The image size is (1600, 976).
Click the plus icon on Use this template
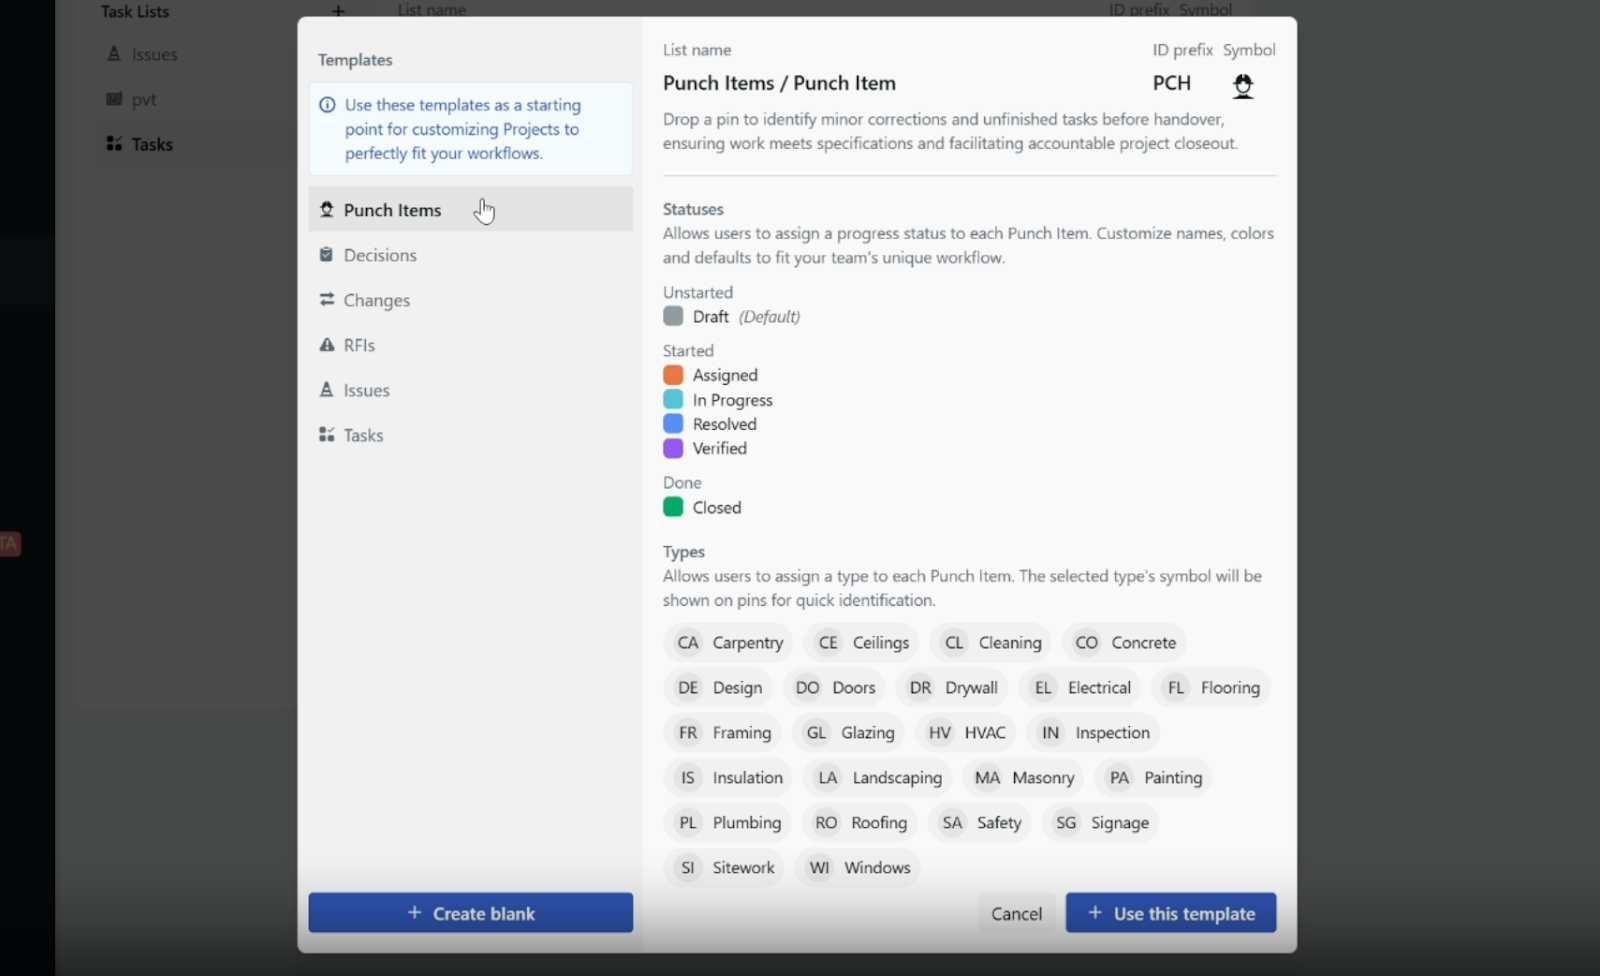point(1095,913)
